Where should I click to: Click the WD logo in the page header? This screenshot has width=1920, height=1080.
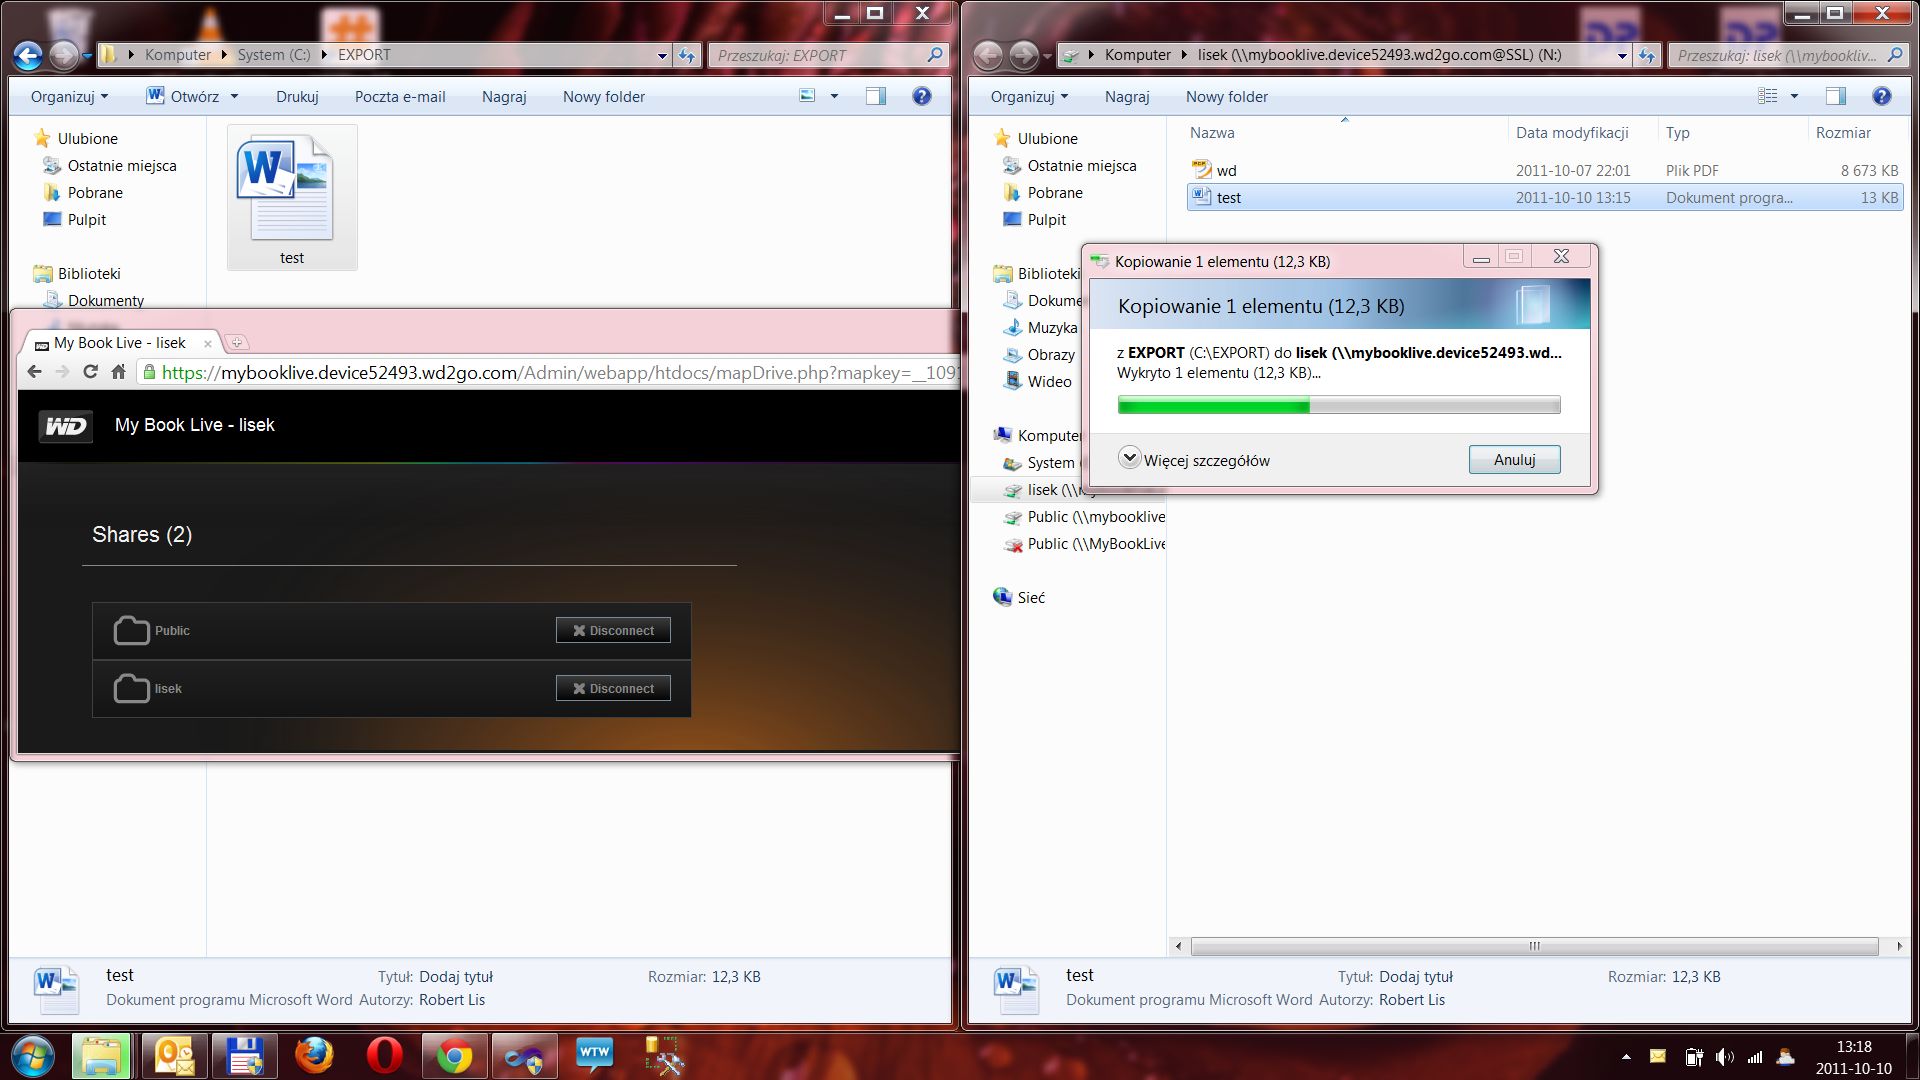[x=66, y=426]
